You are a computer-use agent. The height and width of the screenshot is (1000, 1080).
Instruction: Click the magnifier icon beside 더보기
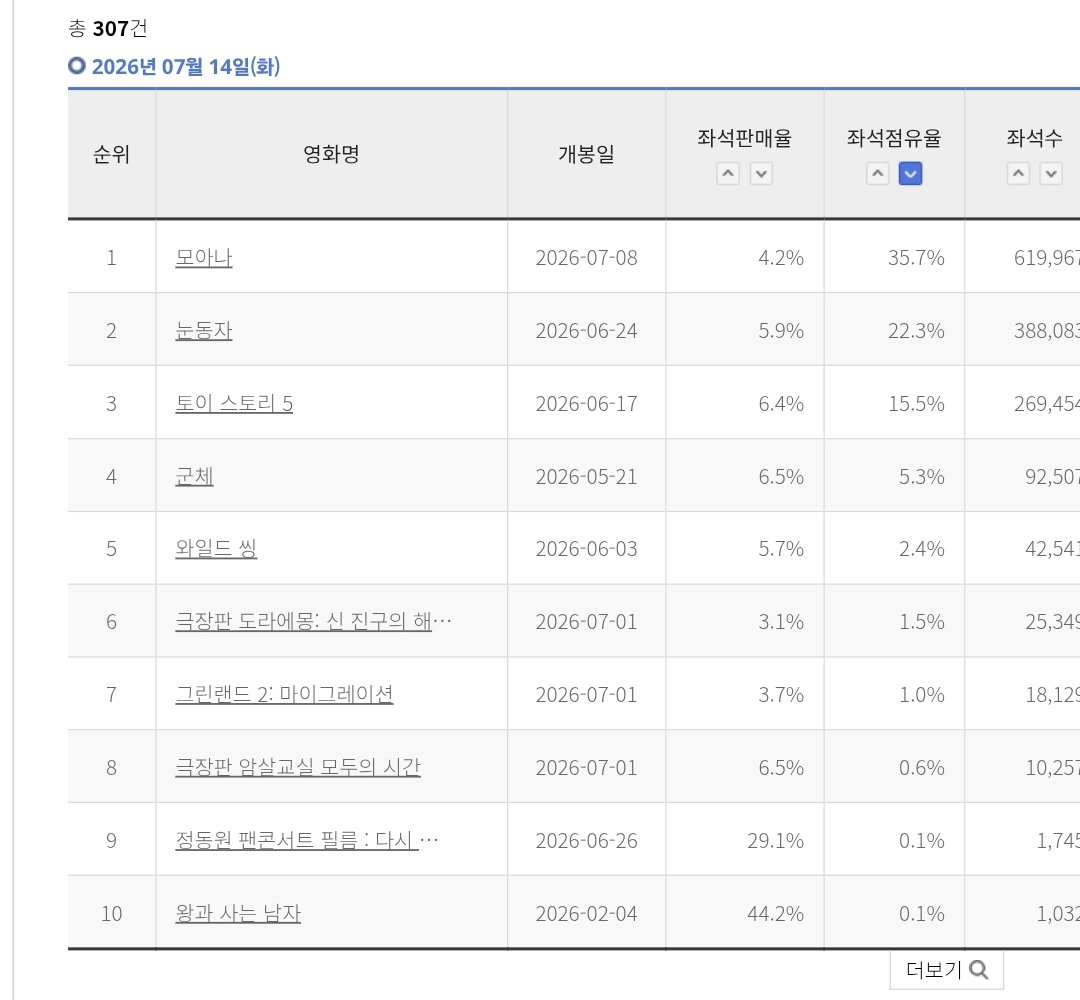click(x=979, y=970)
